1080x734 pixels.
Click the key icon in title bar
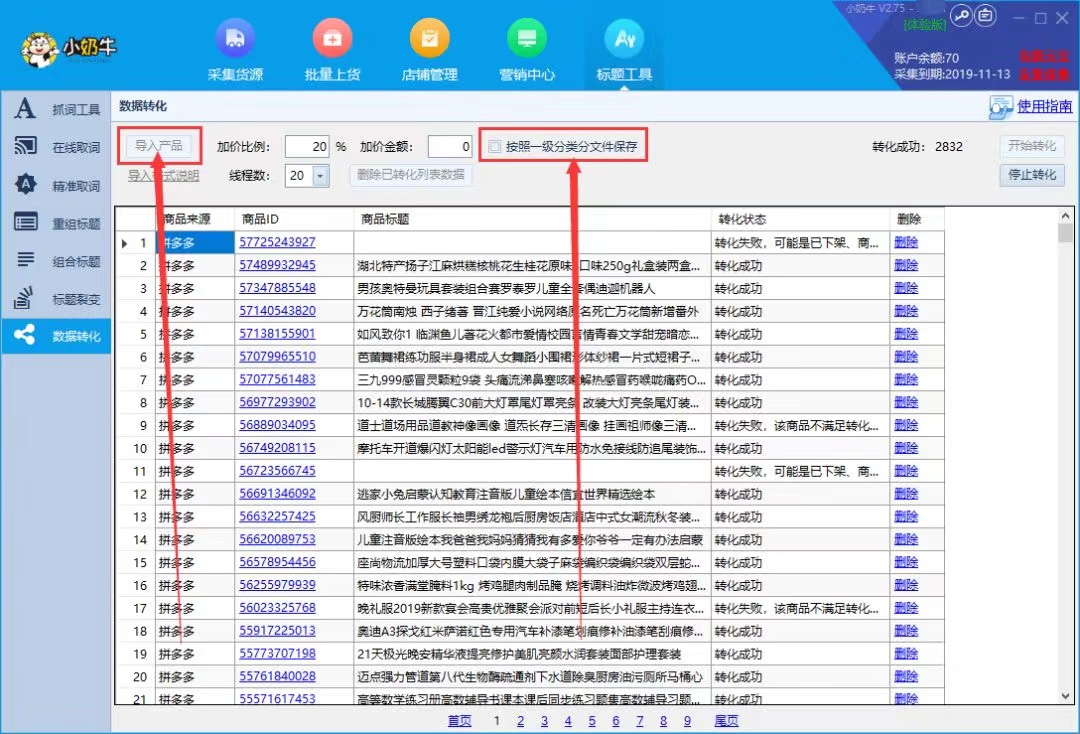pyautogui.click(x=962, y=15)
